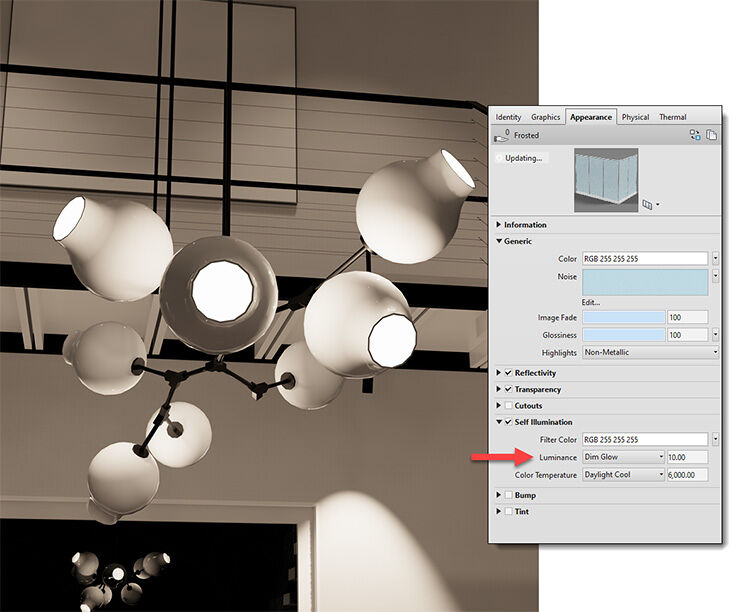Enable the Bump checkbox
The image size is (750, 612).
(x=508, y=495)
